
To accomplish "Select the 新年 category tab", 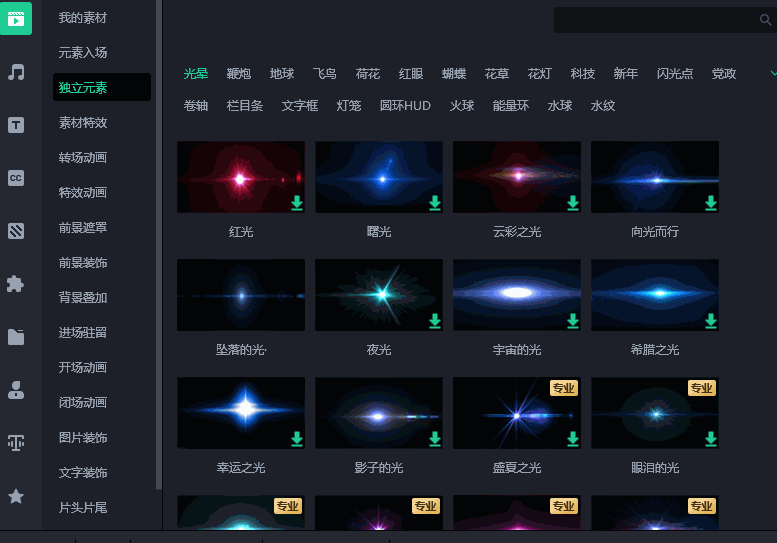I will coord(626,74).
